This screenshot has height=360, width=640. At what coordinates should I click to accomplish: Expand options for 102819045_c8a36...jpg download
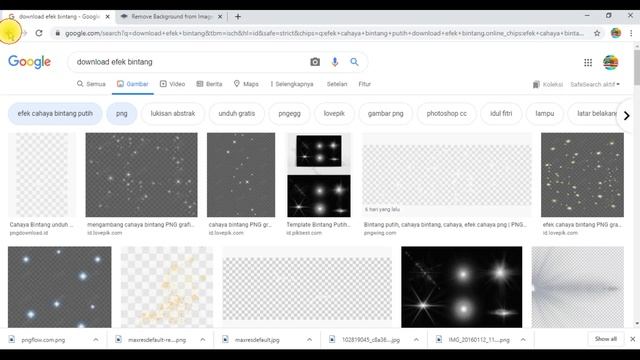pos(416,340)
